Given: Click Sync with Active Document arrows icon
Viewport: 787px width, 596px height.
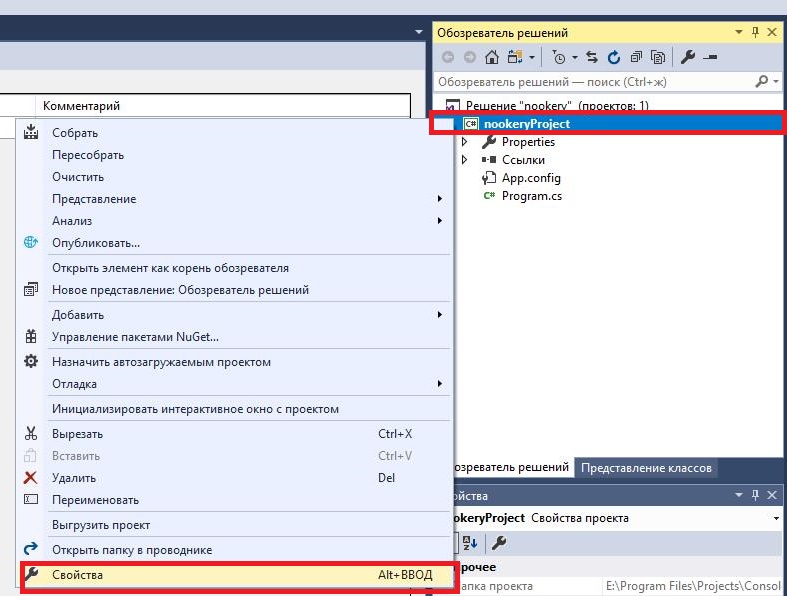Looking at the screenshot, I should pyautogui.click(x=592, y=57).
